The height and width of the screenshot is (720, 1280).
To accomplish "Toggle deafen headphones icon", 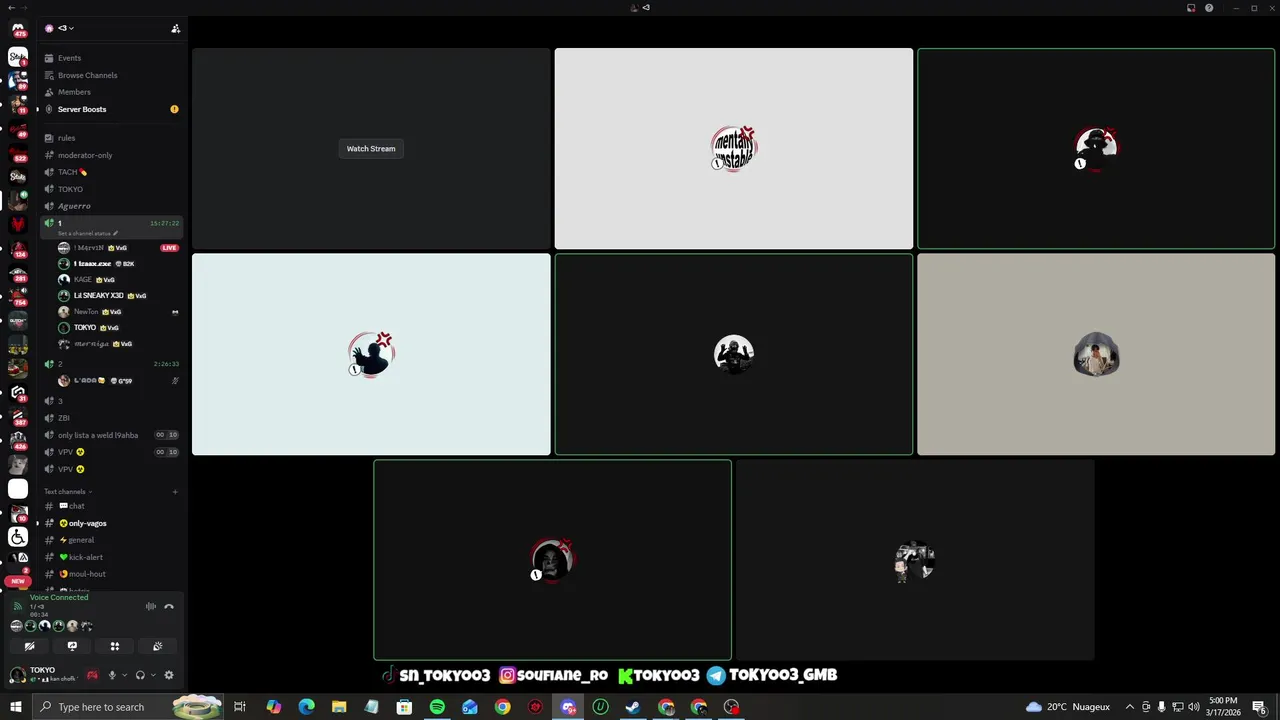I will pos(140,675).
